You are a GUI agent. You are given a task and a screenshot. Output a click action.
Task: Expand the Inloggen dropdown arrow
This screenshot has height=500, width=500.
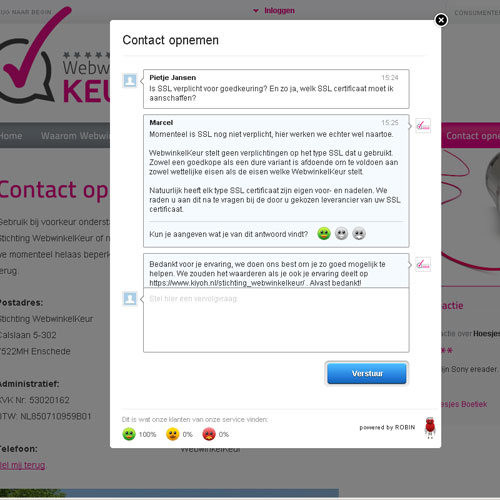tap(256, 11)
